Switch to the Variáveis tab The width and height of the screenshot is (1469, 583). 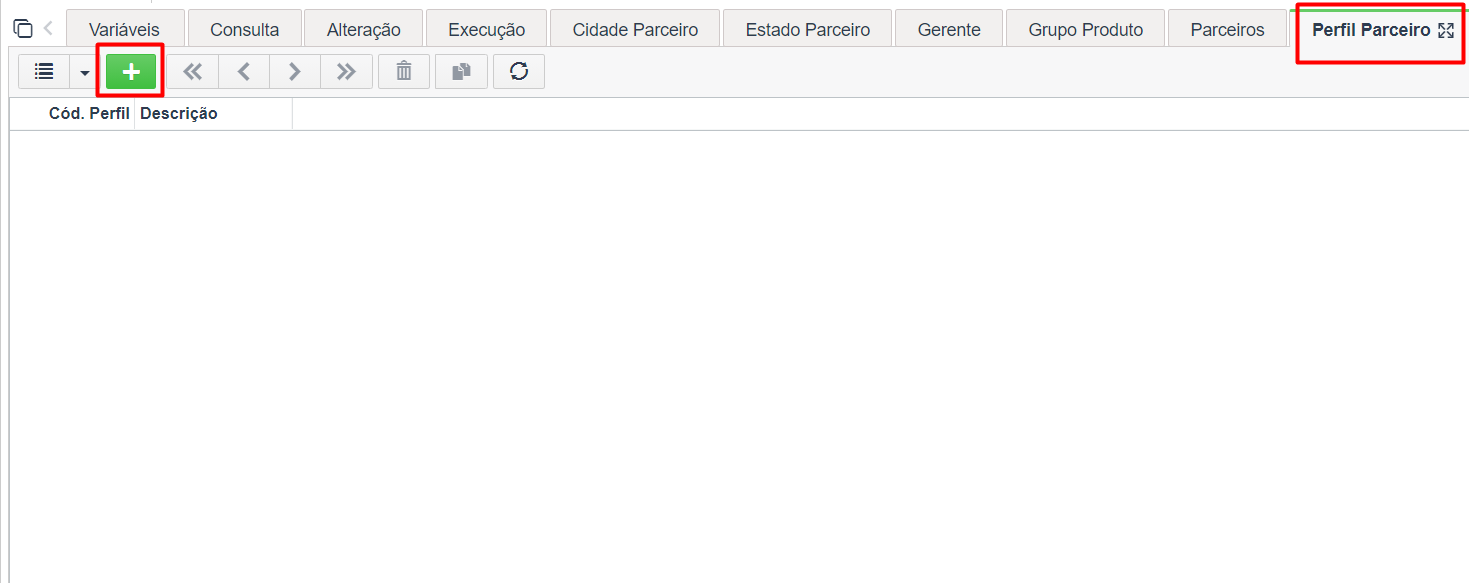124,29
